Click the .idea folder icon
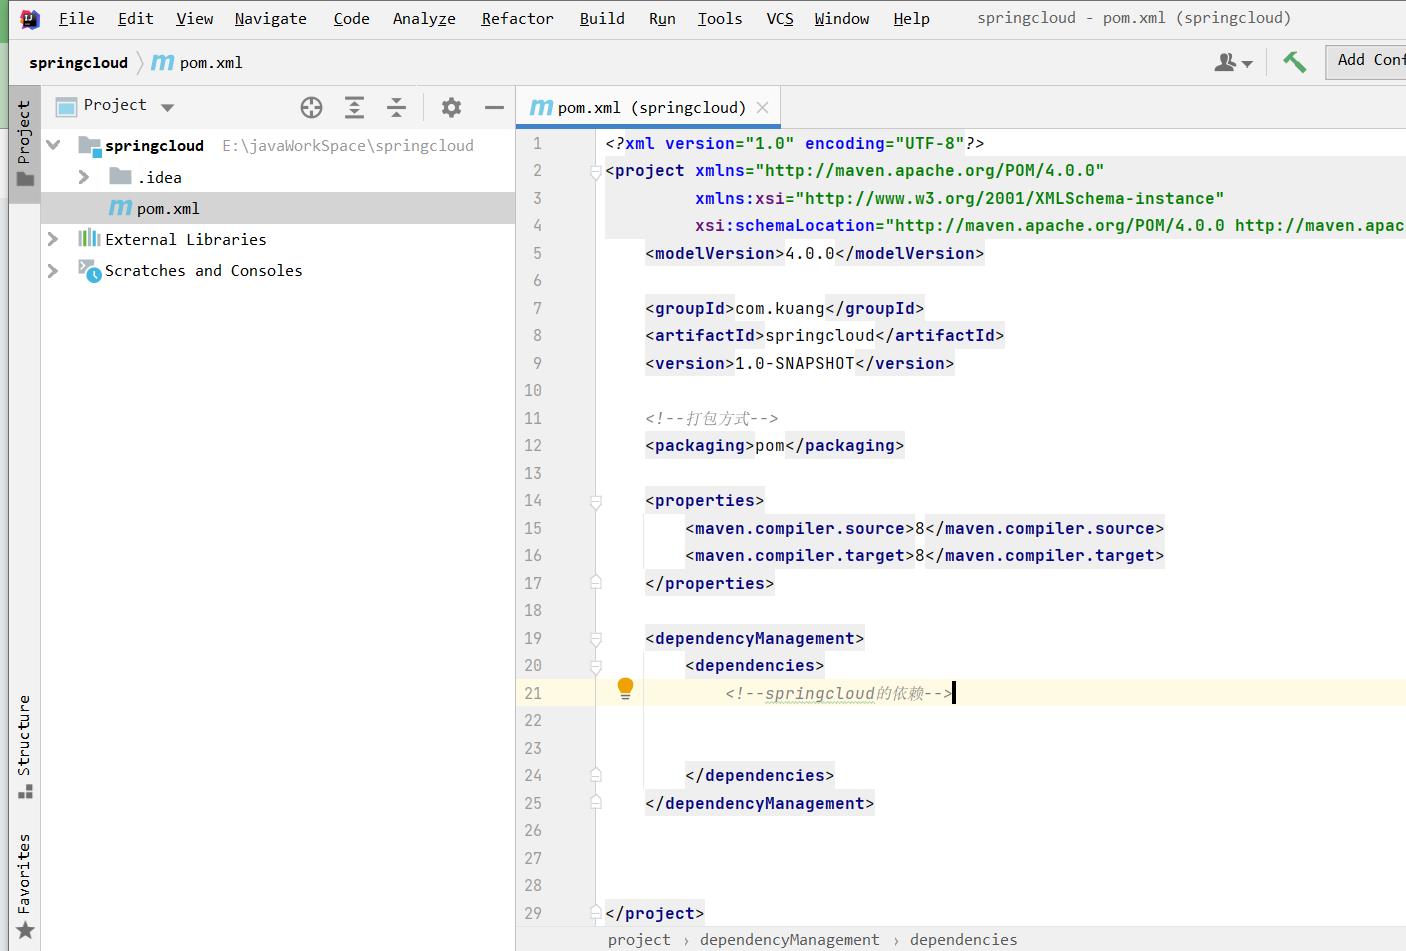The image size is (1406, 951). 120,177
